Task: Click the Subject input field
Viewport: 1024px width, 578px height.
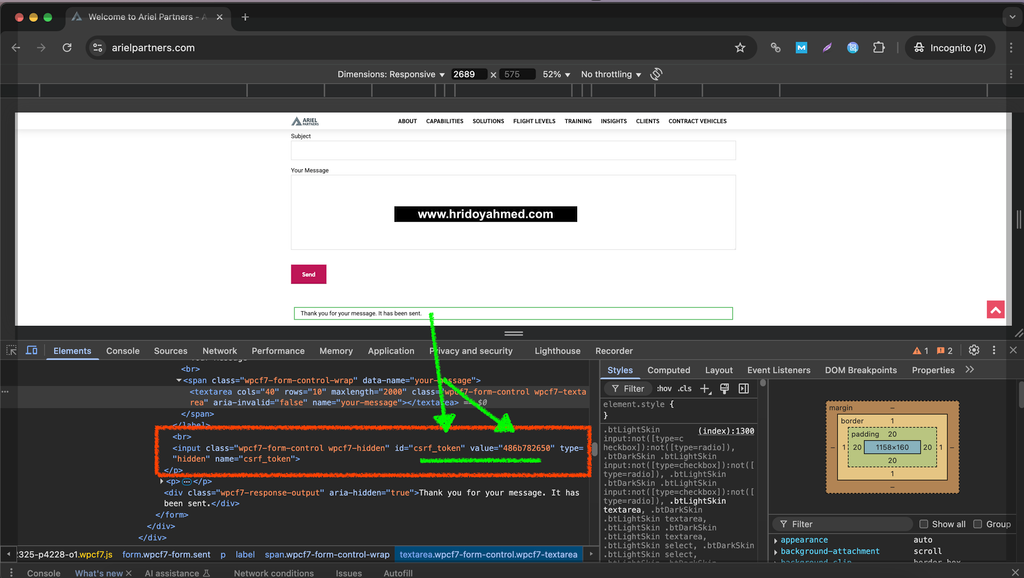Action: [x=513, y=150]
